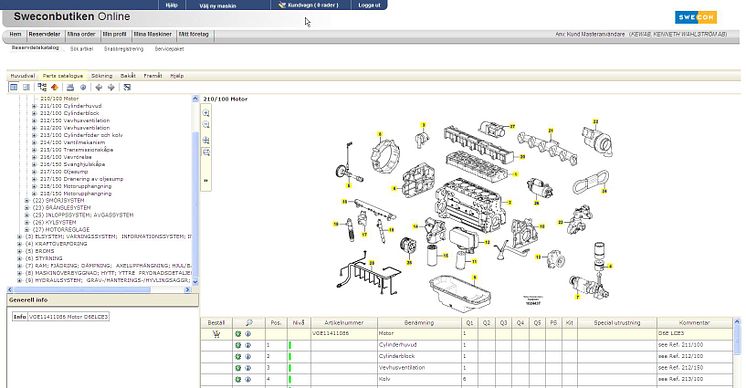Click magnifier icon in table header
This screenshot has height=388, width=746.
pyautogui.click(x=249, y=323)
